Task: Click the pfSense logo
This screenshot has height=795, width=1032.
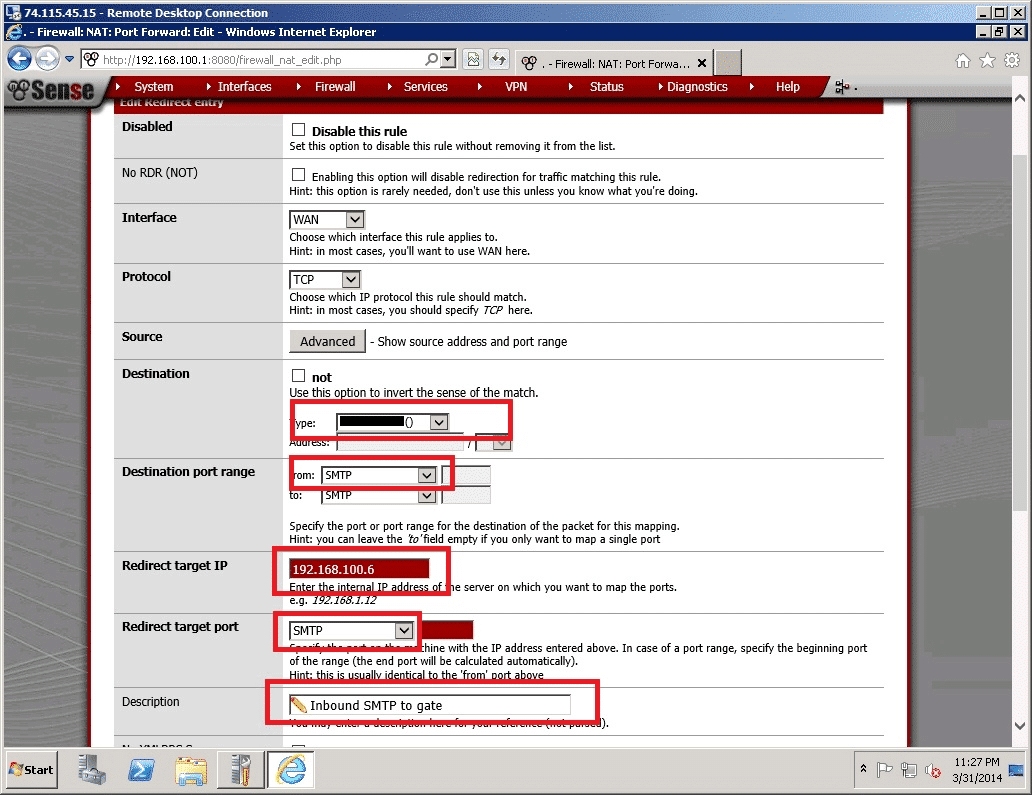Action: click(50, 90)
